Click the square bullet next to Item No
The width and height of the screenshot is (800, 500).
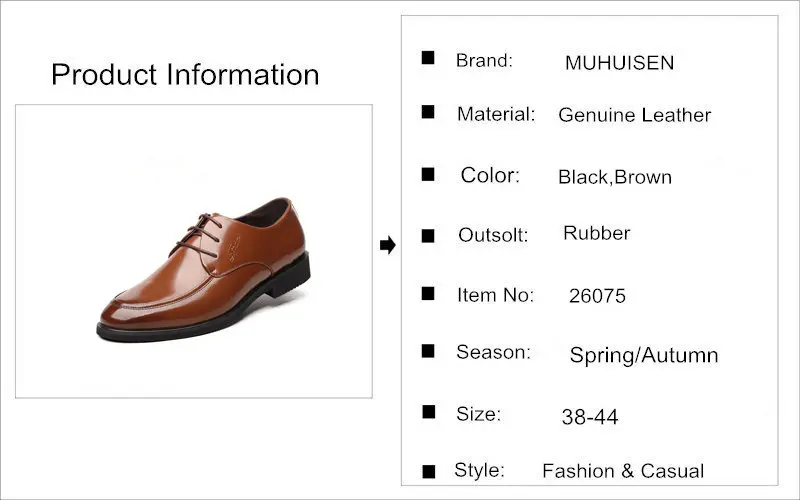(x=428, y=293)
